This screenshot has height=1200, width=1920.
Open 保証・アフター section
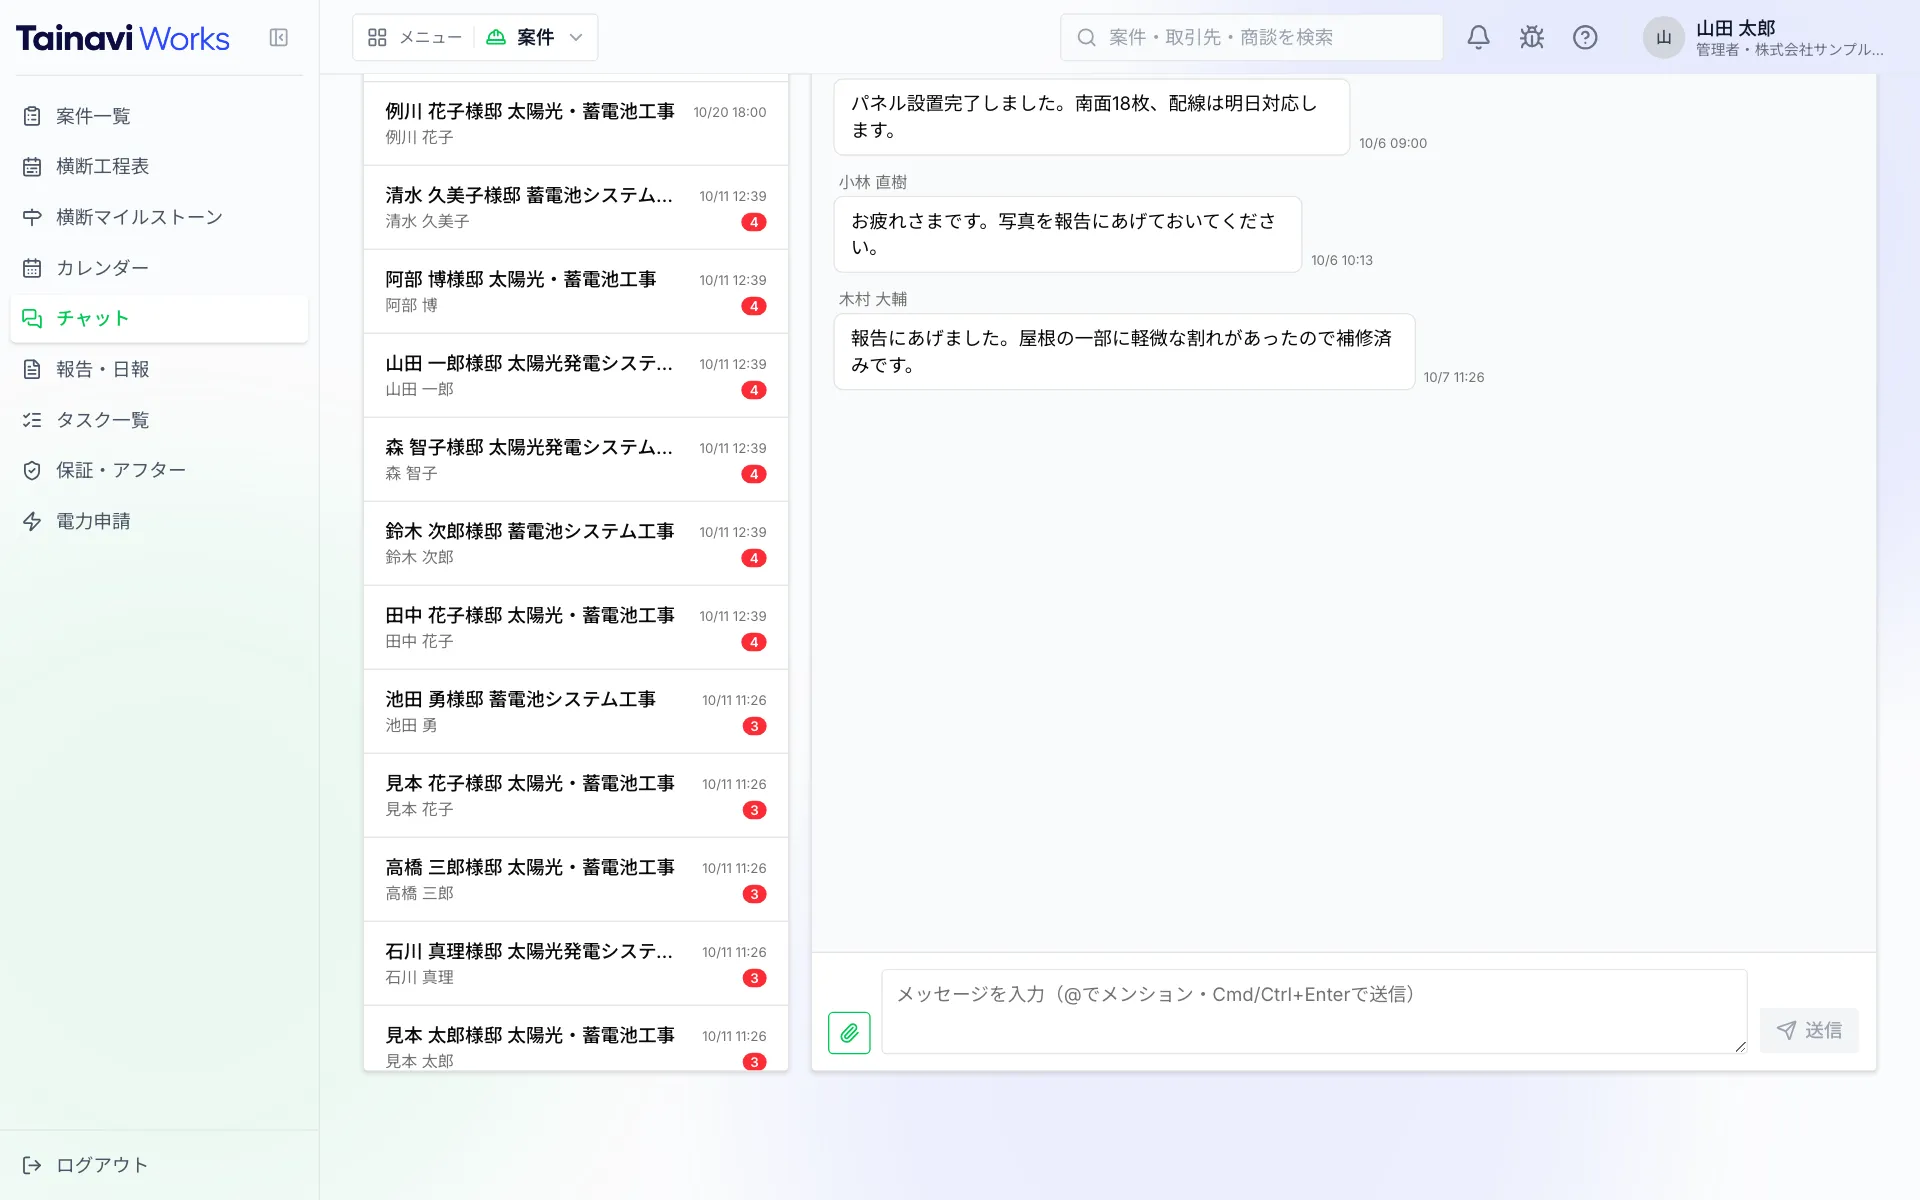[159, 470]
